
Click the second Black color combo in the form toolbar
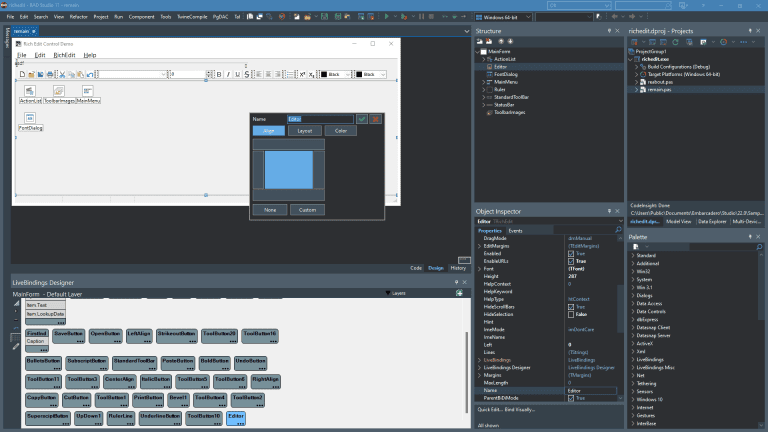[x=371, y=74]
